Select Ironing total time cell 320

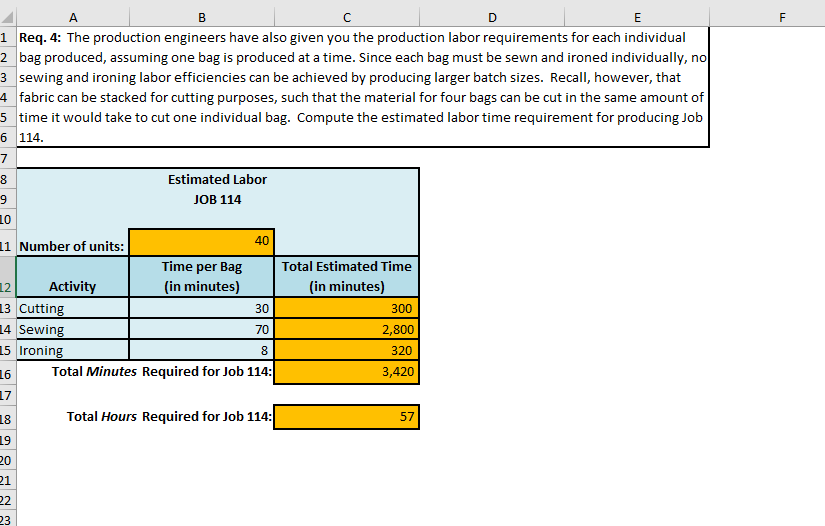click(x=347, y=350)
